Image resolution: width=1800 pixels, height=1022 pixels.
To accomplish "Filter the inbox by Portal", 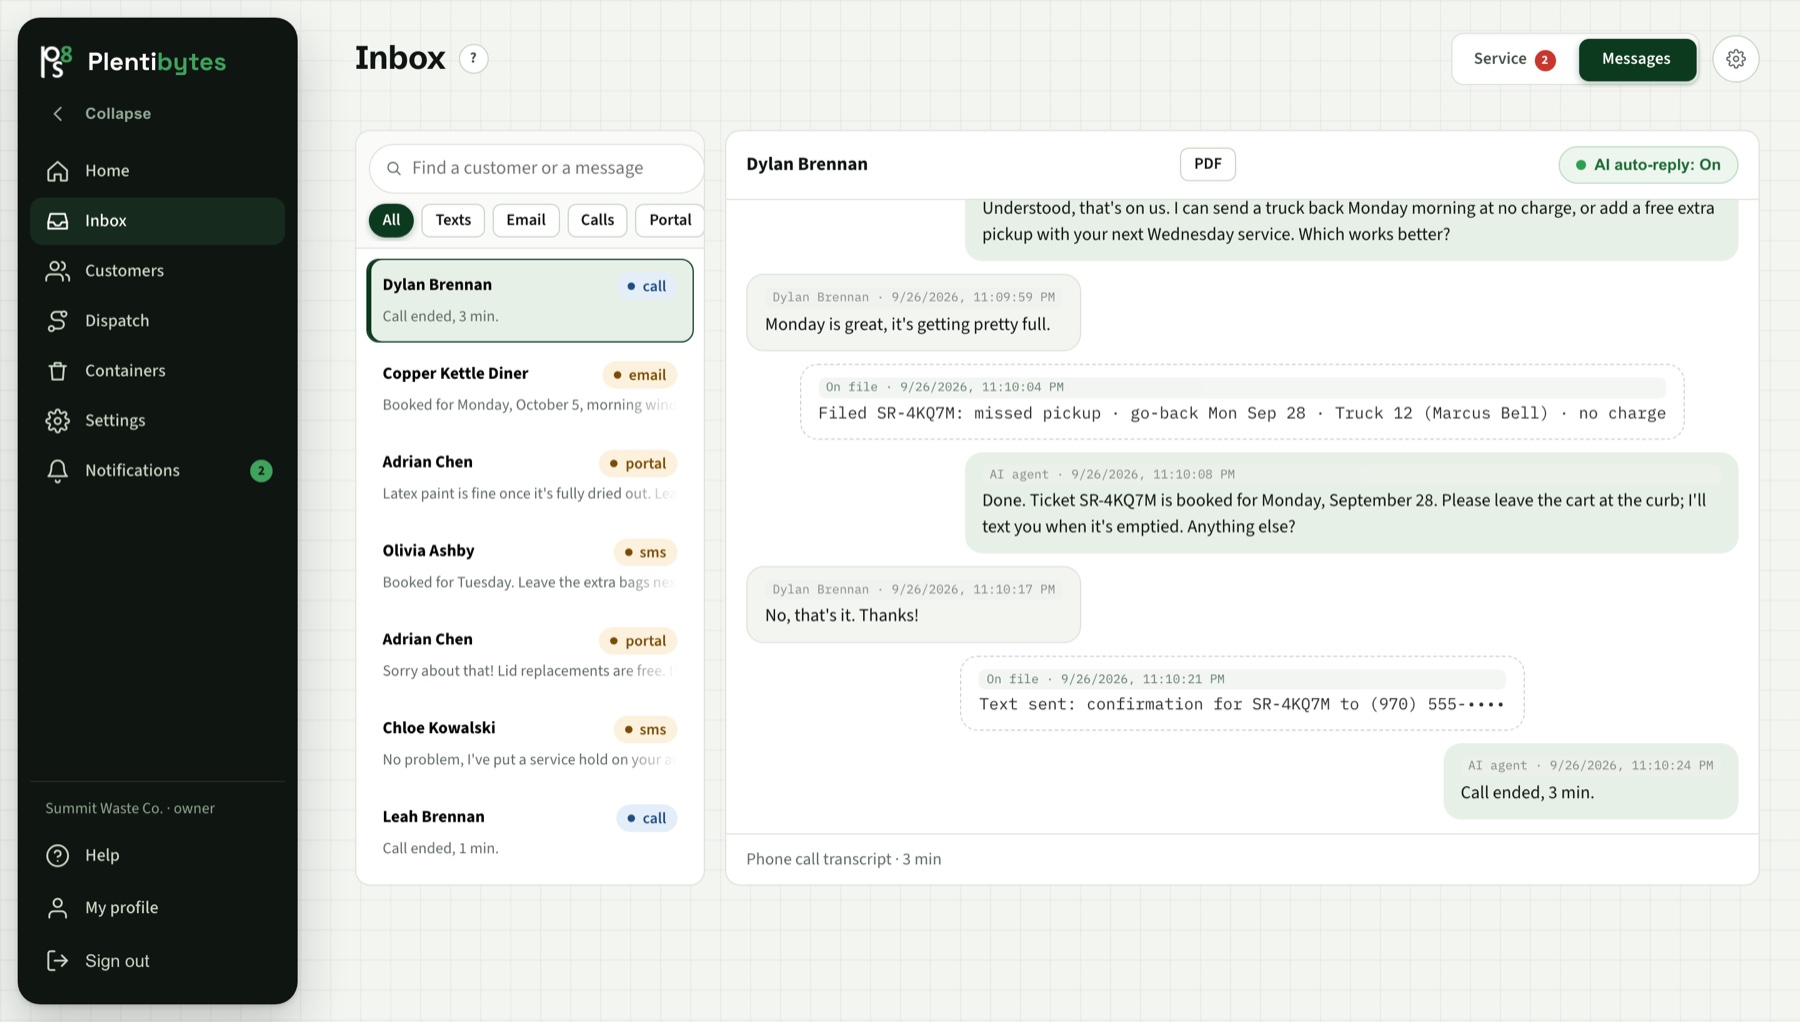I will point(670,220).
